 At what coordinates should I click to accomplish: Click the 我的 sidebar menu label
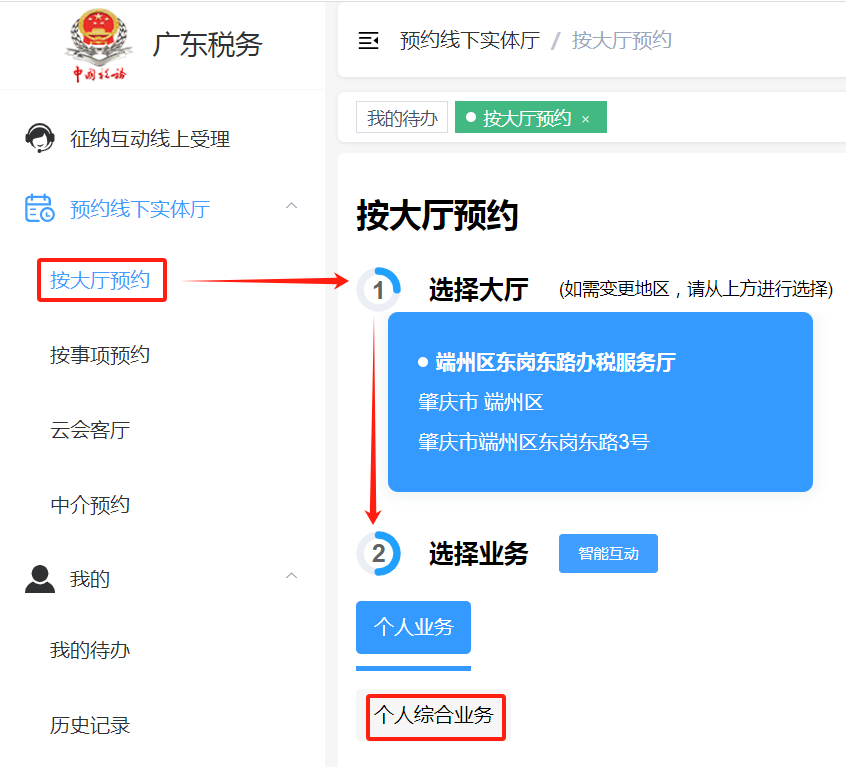pos(90,579)
